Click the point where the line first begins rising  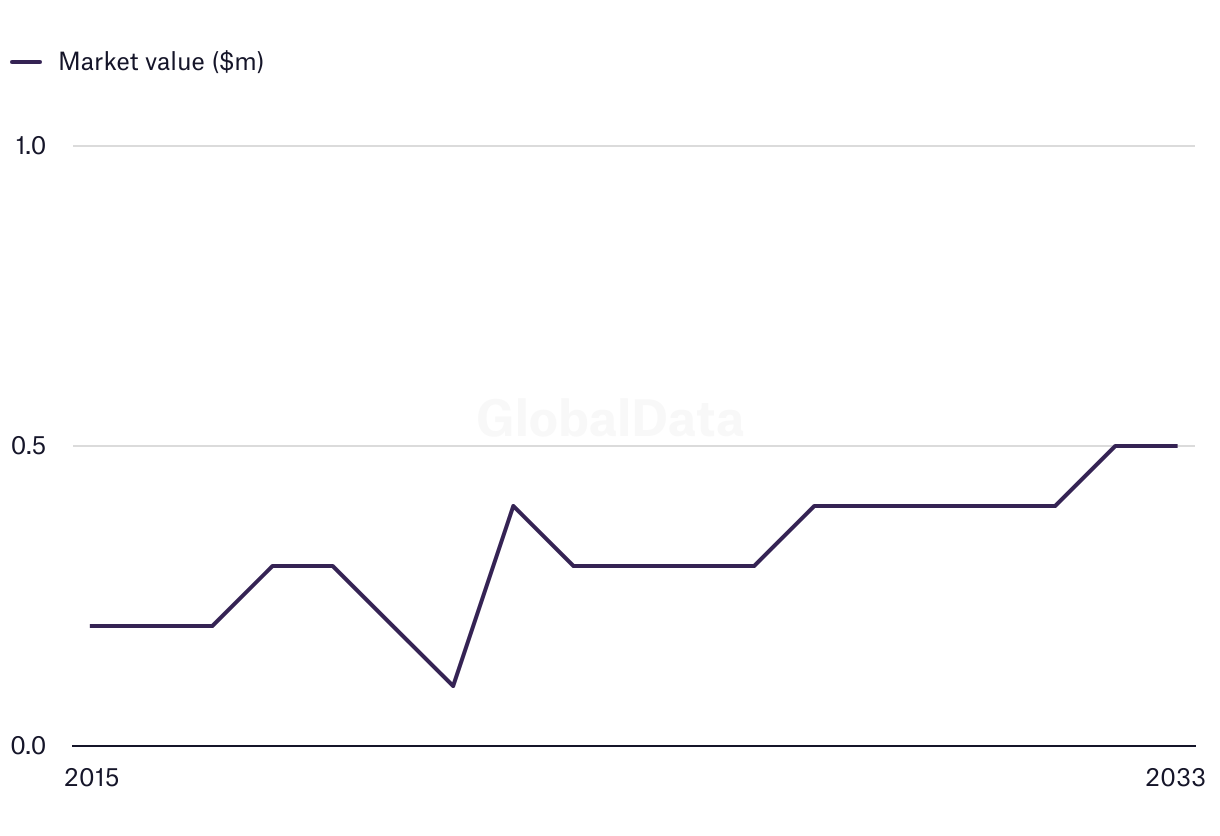coord(212,626)
